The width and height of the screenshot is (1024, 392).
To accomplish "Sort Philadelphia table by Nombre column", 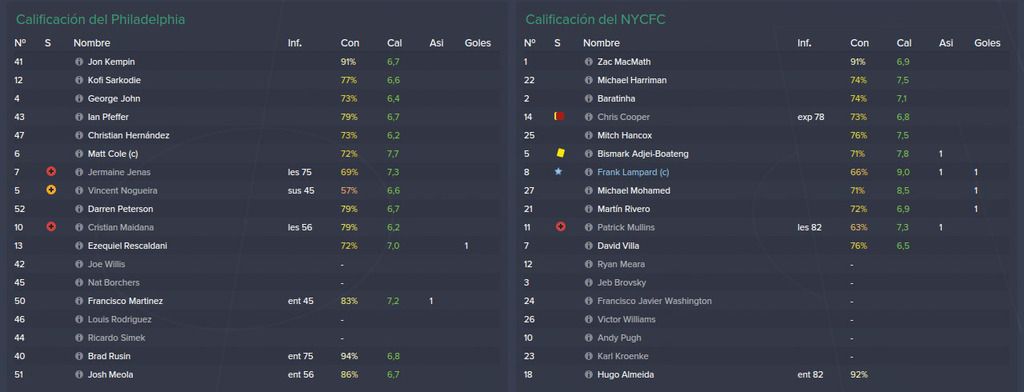I will click(x=91, y=43).
